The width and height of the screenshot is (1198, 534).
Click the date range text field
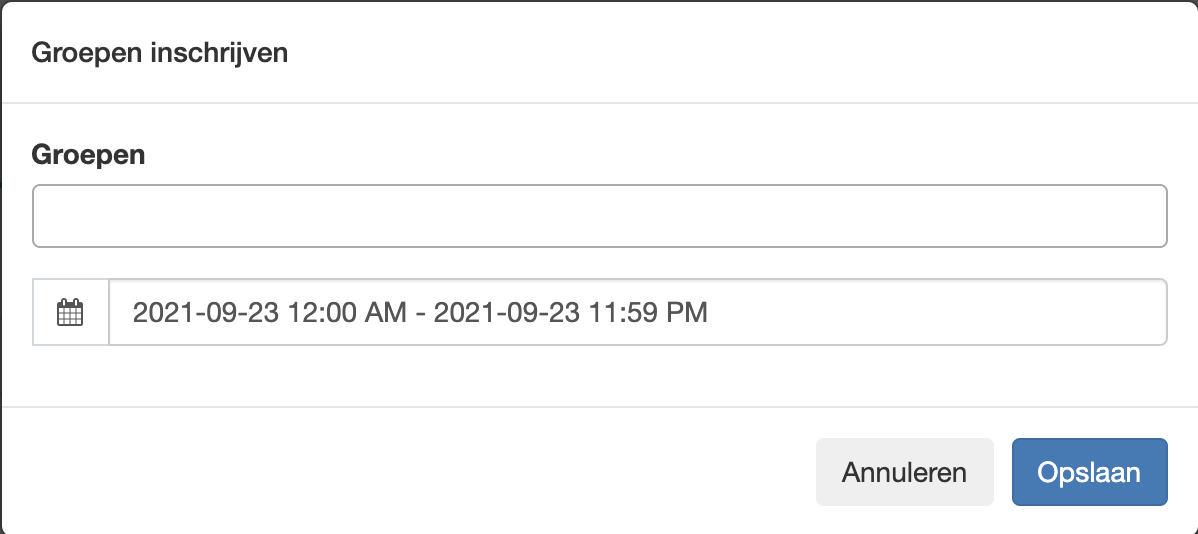coord(638,312)
